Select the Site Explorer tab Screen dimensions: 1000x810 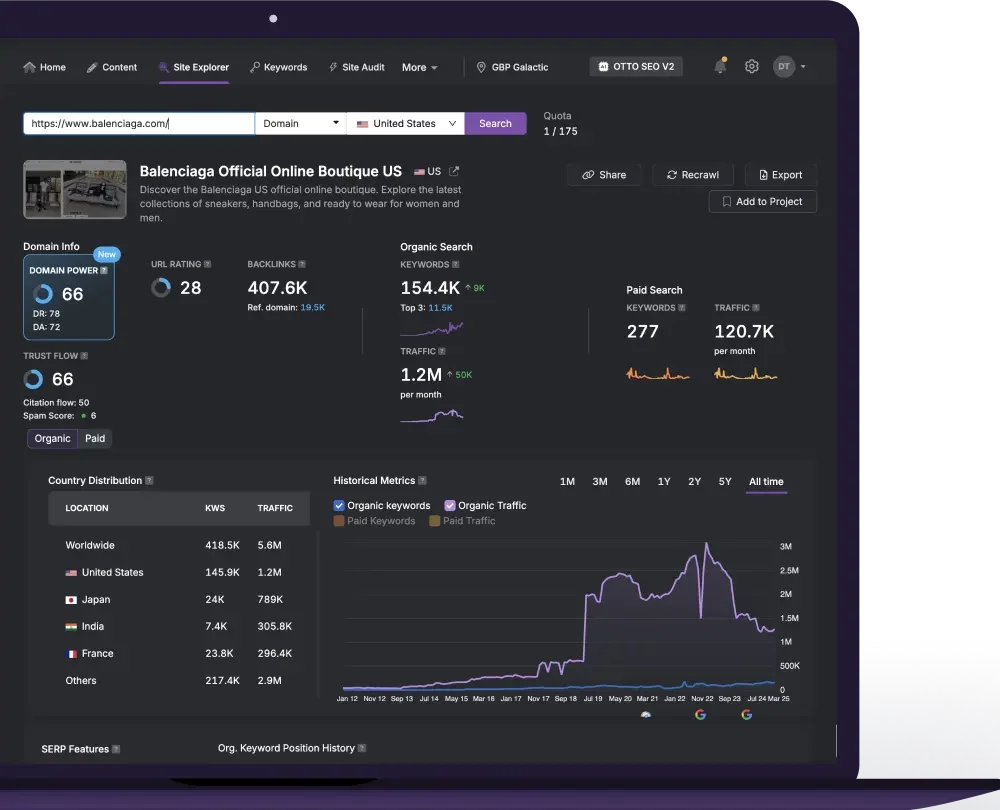pyautogui.click(x=194, y=67)
